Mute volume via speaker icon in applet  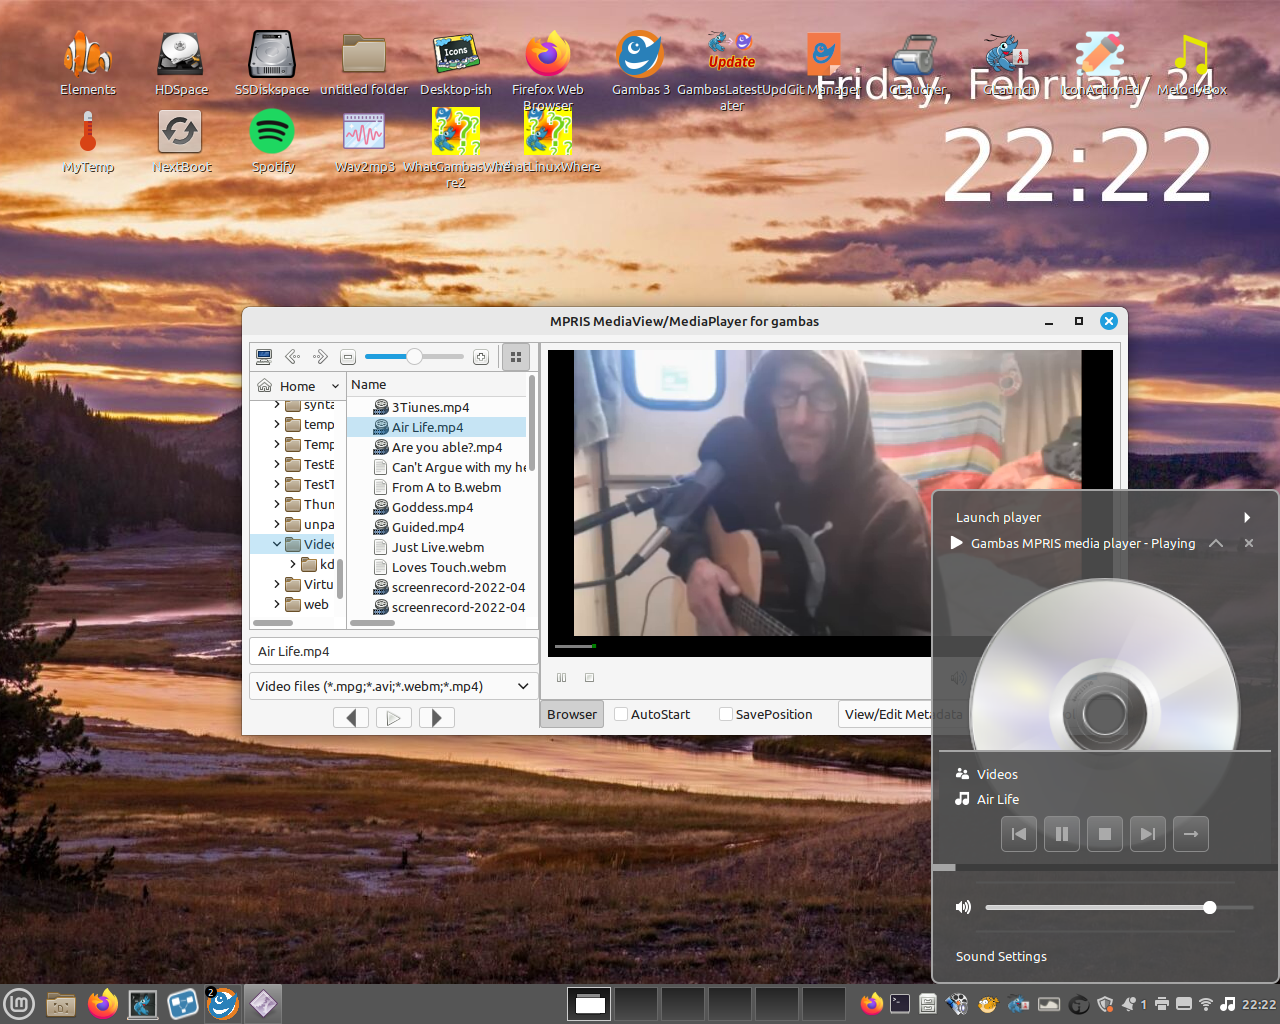(x=963, y=907)
